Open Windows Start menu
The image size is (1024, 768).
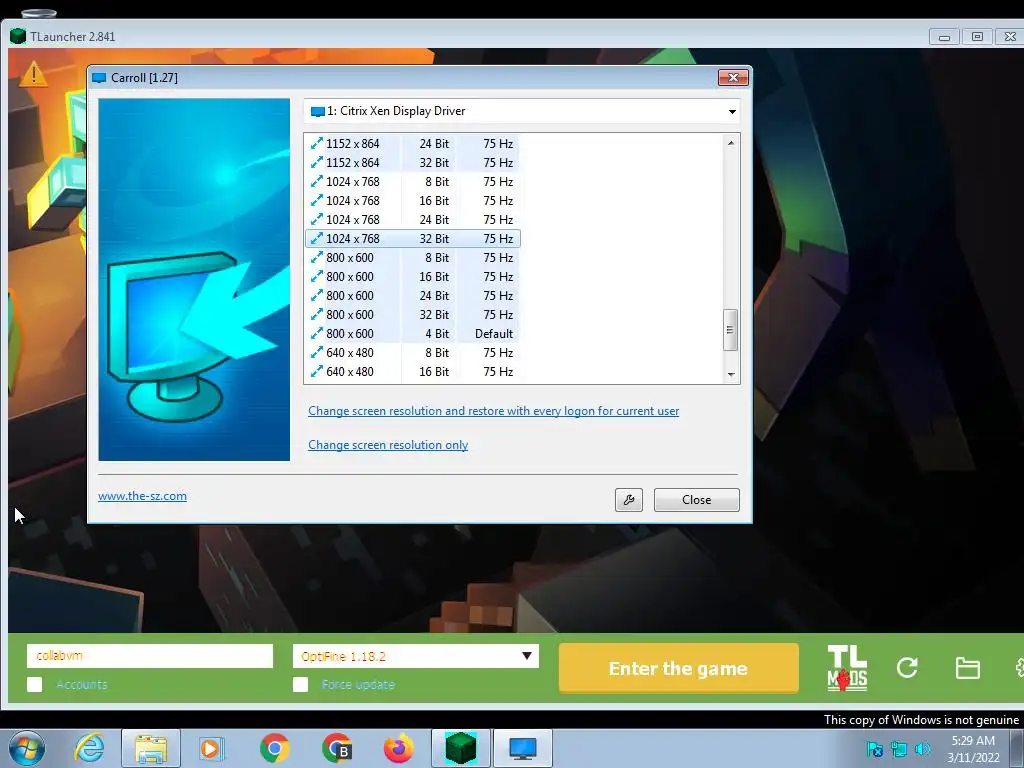point(27,748)
